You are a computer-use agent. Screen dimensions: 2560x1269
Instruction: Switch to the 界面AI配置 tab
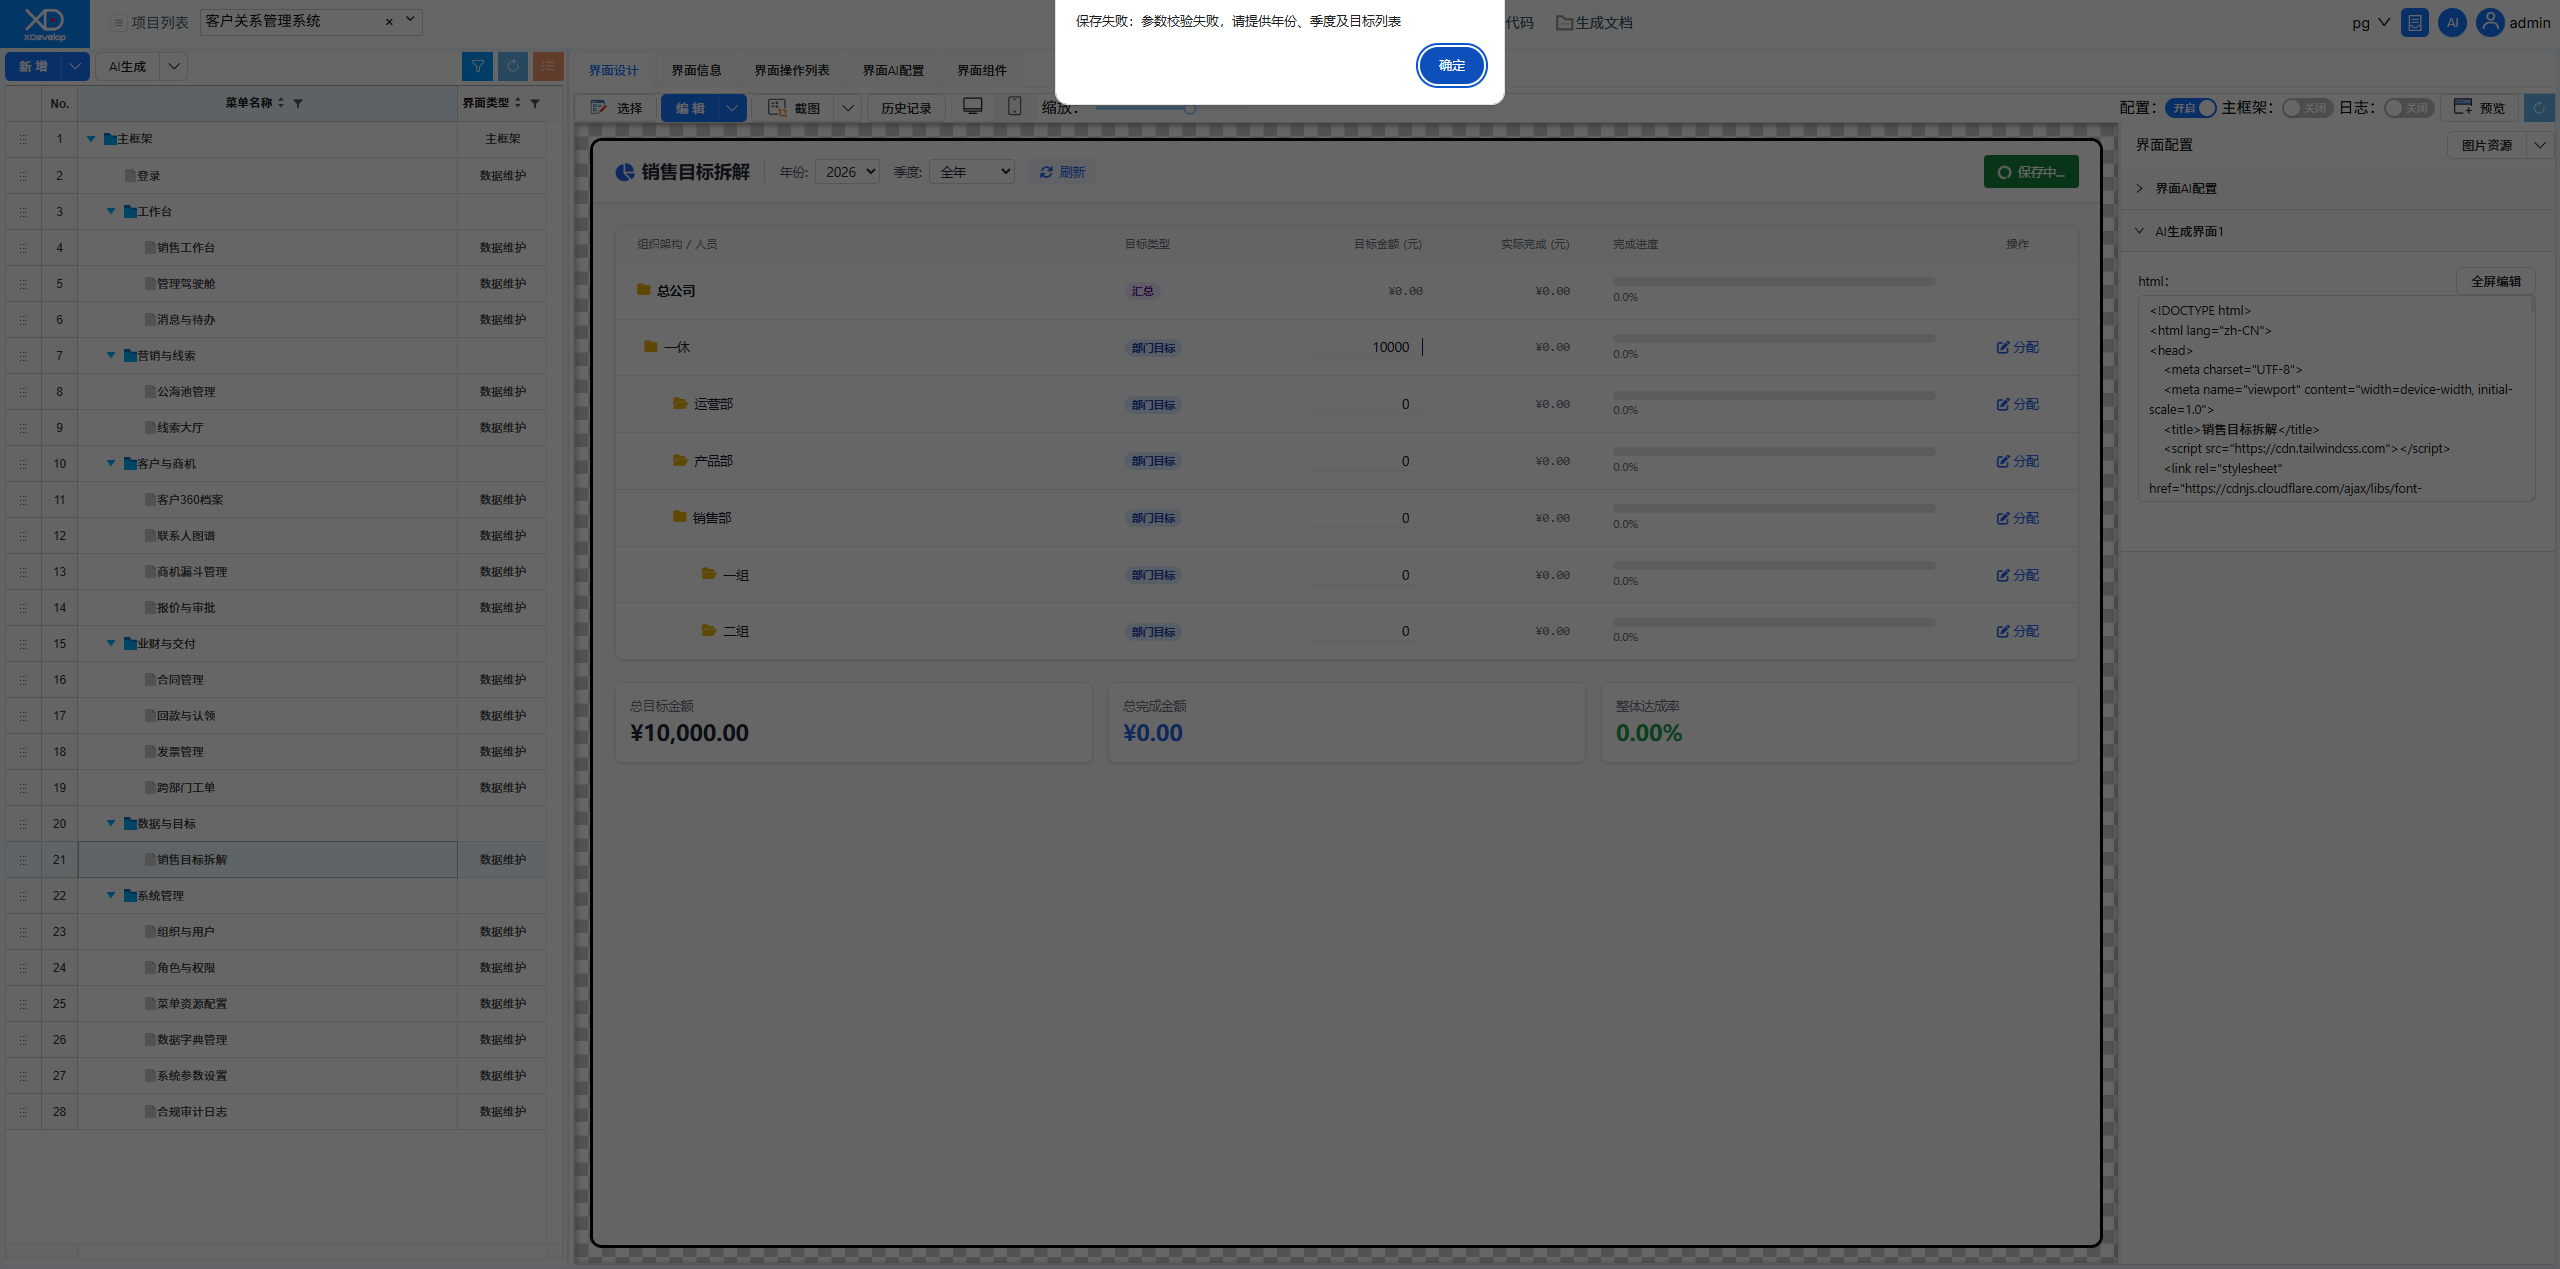[x=893, y=70]
